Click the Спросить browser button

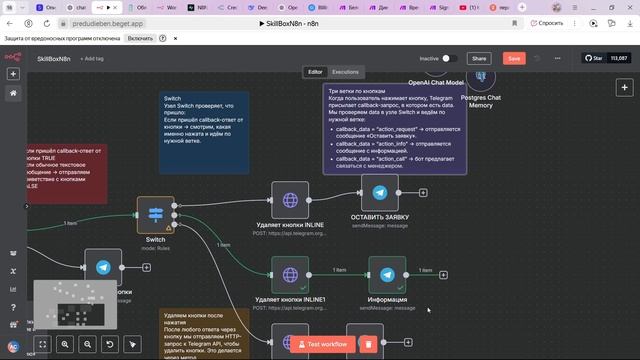coord(547,23)
